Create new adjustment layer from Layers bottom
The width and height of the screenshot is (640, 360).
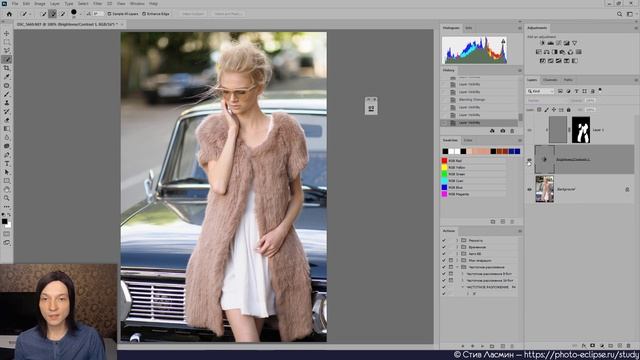click(x=602, y=346)
